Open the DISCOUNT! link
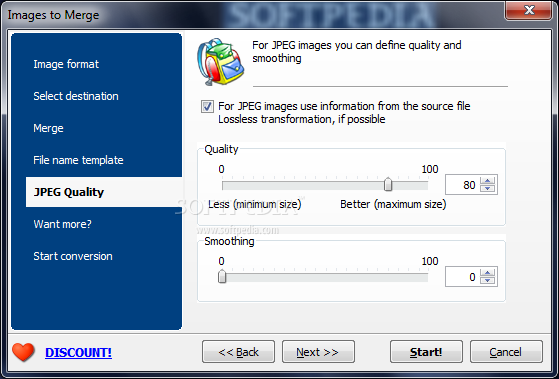Image resolution: width=559 pixels, height=379 pixels. (x=78, y=353)
